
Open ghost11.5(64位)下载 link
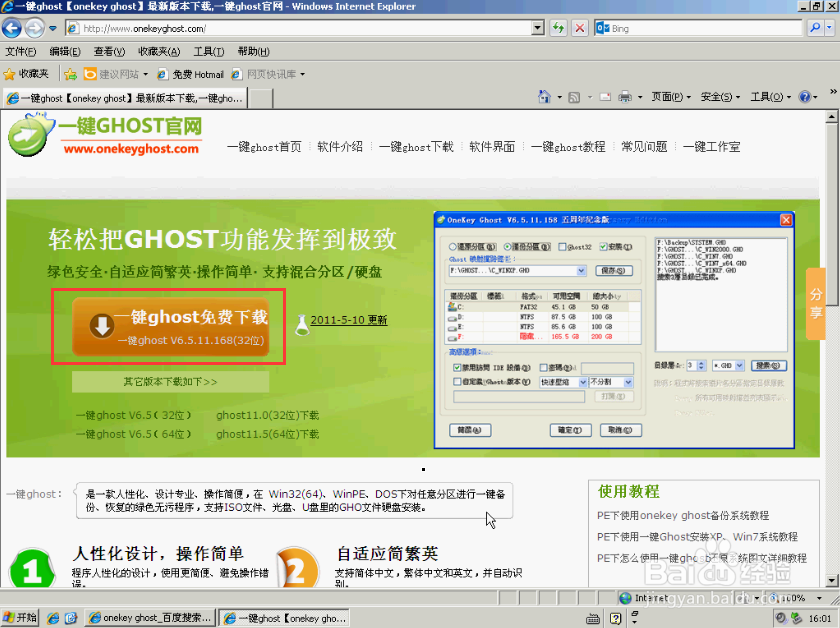267,434
